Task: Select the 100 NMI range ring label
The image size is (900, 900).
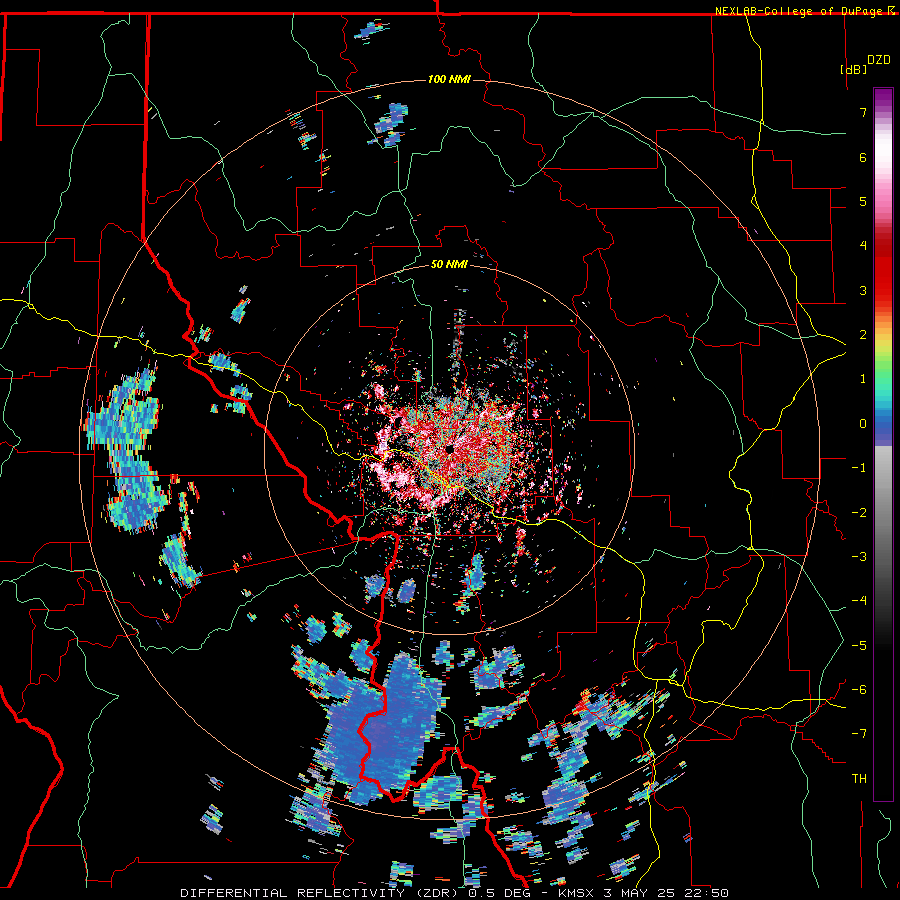Action: click(449, 79)
